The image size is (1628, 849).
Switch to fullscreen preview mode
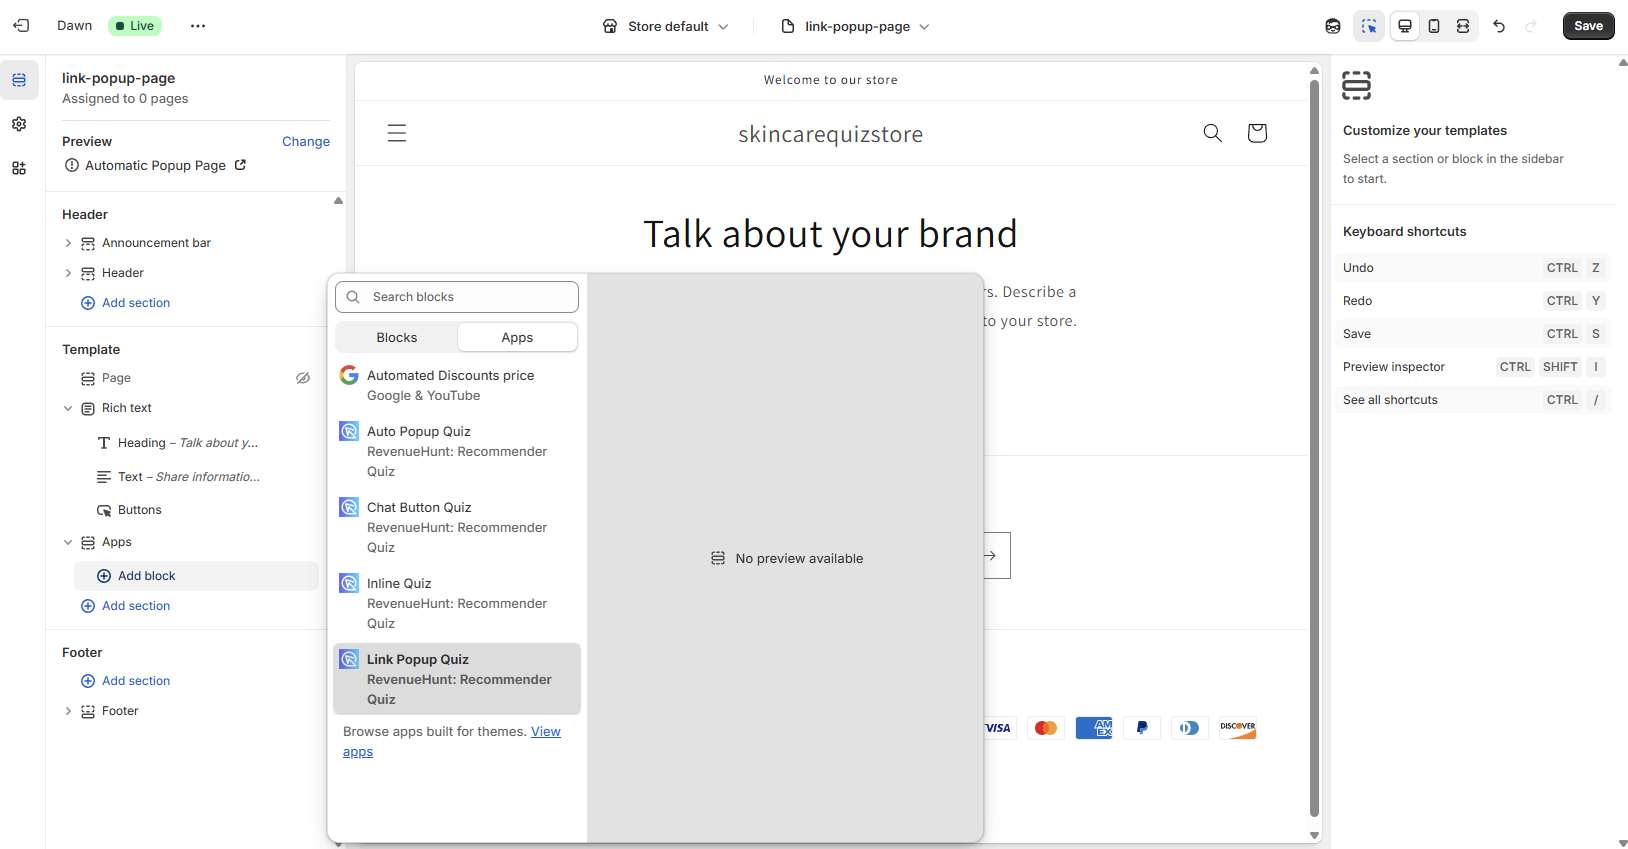pos(1463,26)
